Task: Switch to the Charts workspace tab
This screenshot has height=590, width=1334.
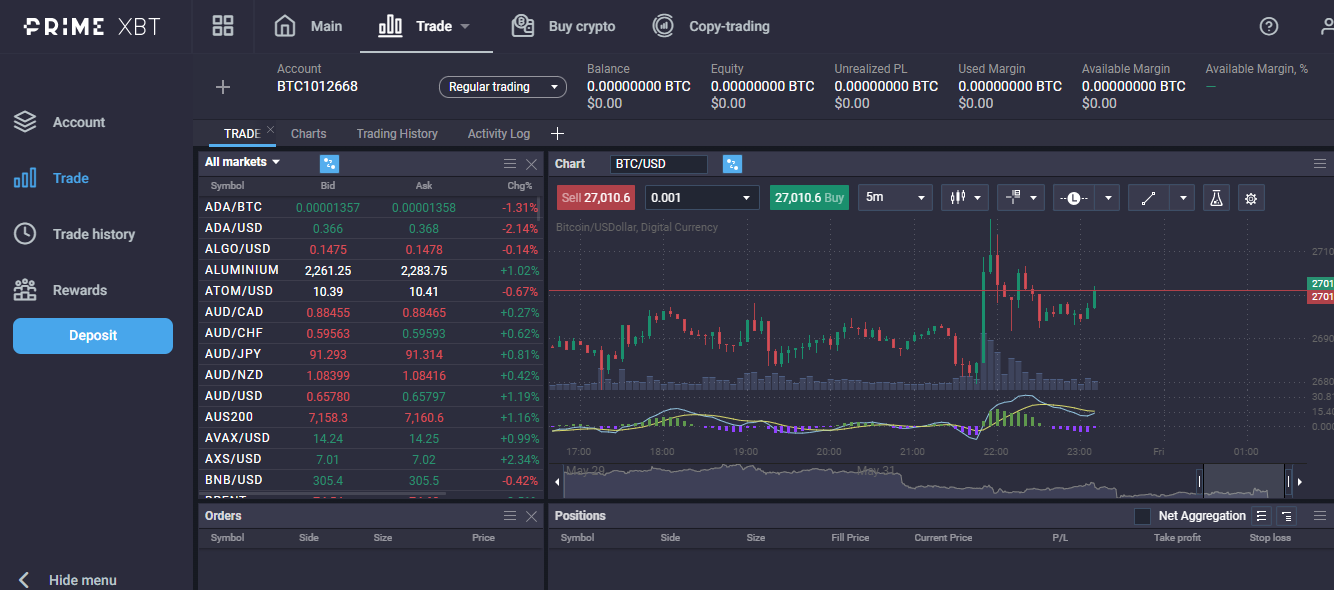Action: point(309,133)
